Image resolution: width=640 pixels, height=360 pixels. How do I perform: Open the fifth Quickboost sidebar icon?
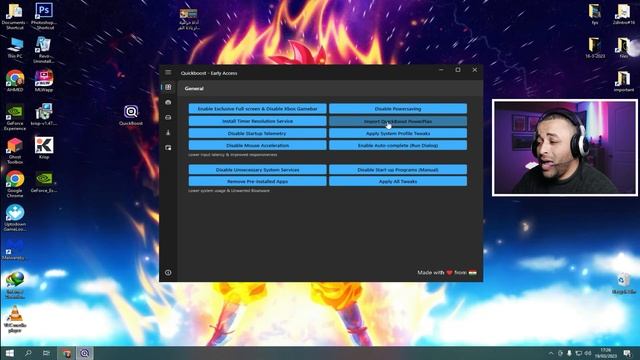point(168,148)
